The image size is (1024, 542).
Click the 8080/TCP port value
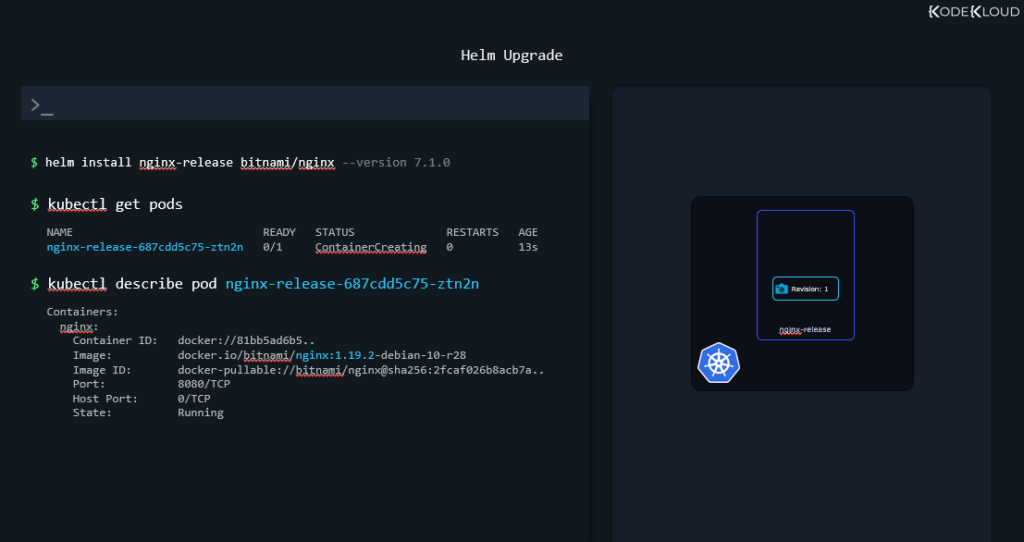[204, 384]
